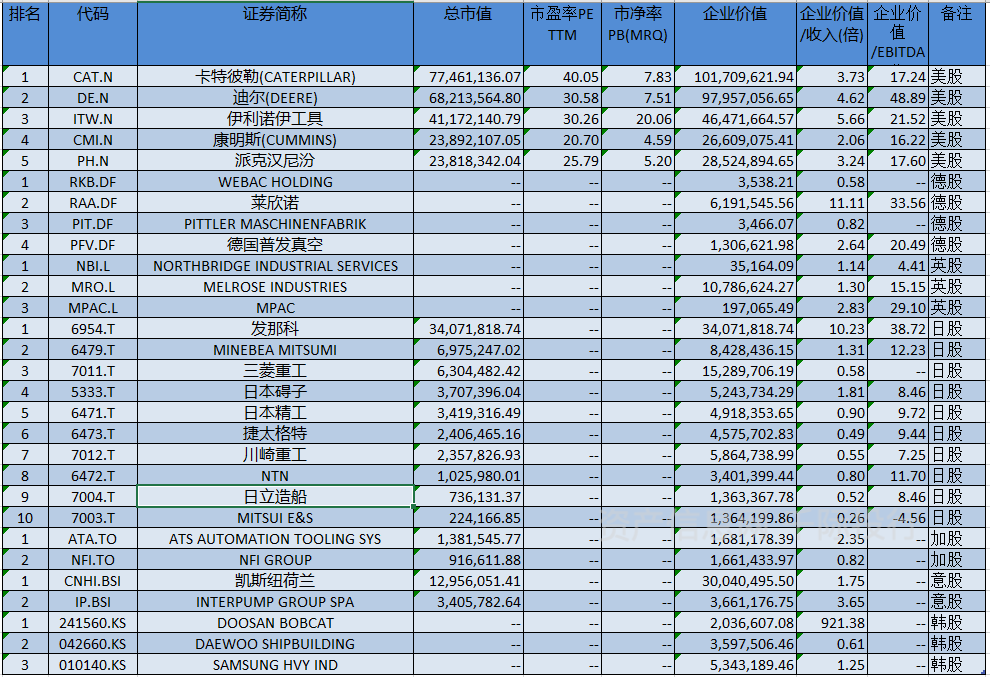Click the 川崎重工 name cell
This screenshot has width=990, height=677.
point(275,455)
